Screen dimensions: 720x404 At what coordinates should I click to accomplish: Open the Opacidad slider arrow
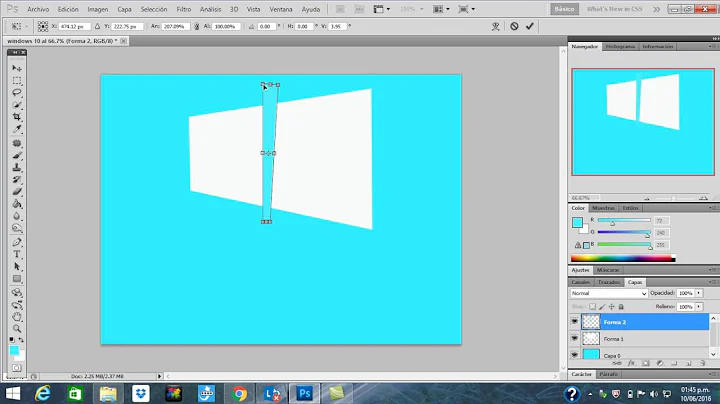pos(698,293)
